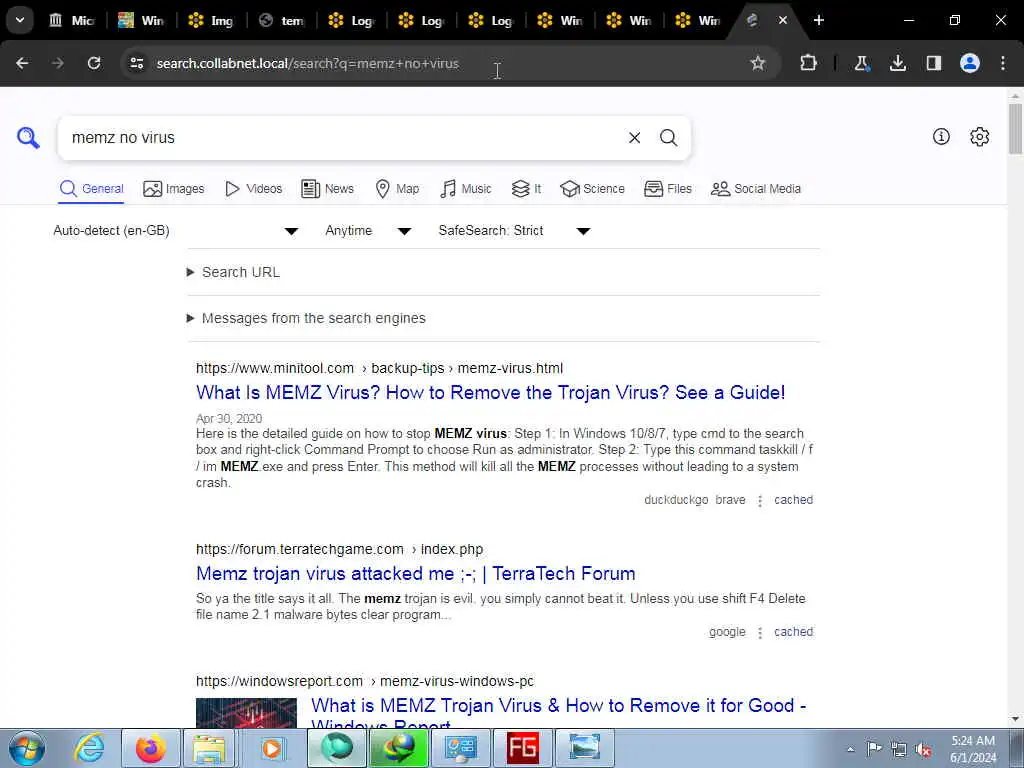This screenshot has width=1024, height=768.
Task: Open the About info icon
Action: tap(941, 136)
